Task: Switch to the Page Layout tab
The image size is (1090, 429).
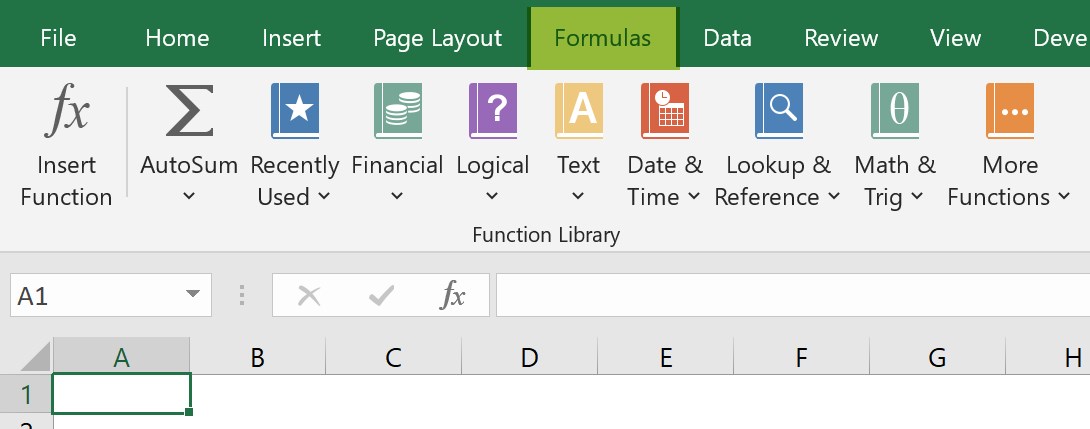Action: pos(437,38)
